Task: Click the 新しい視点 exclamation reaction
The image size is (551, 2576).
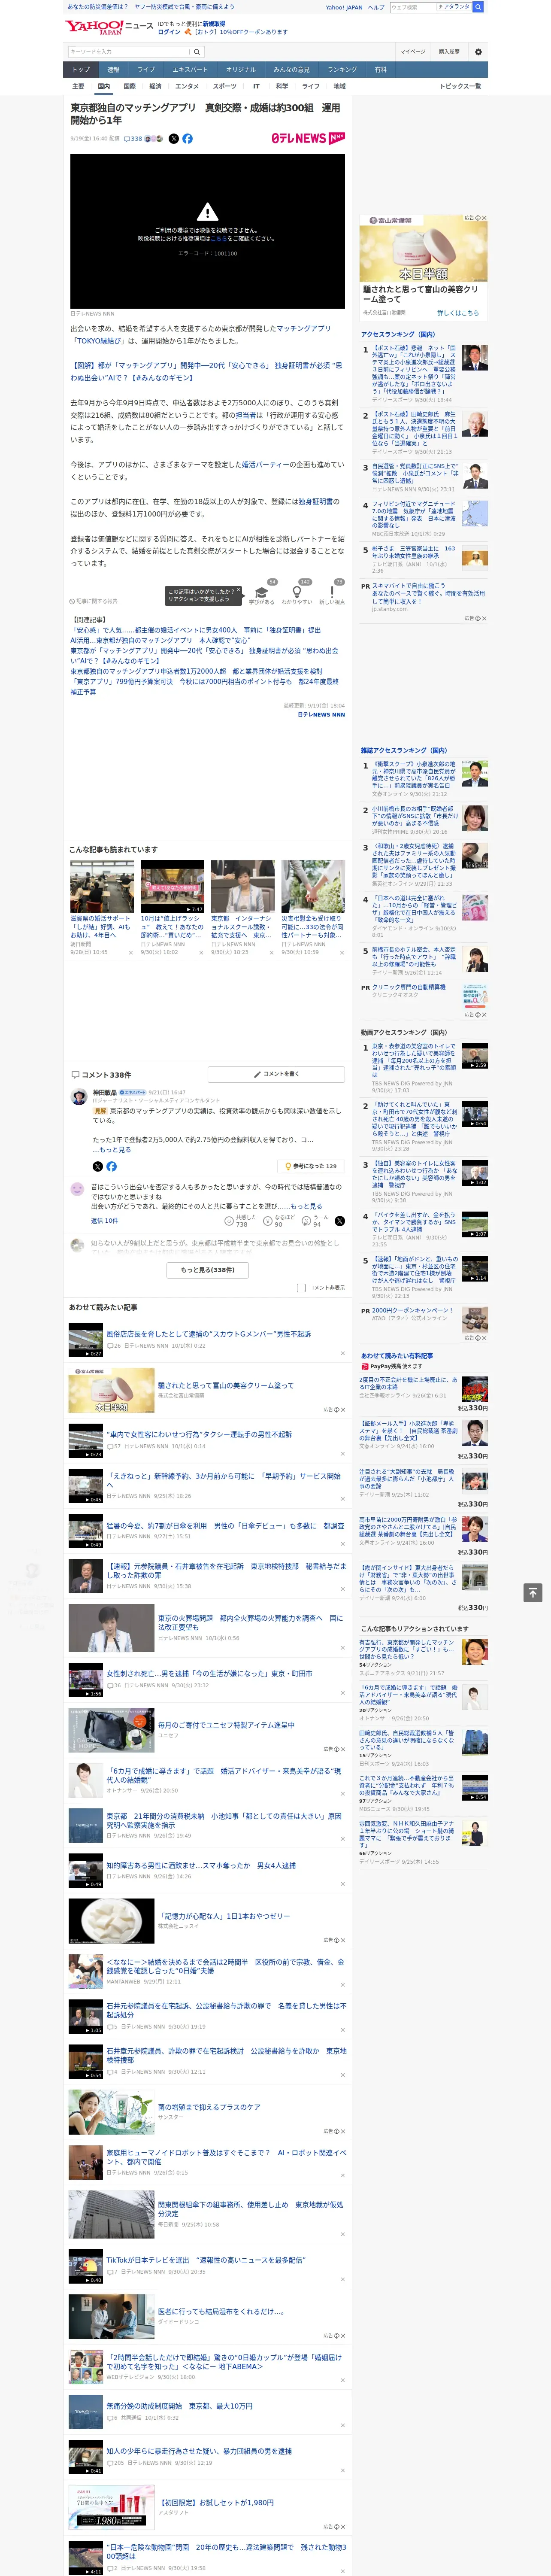Action: click(332, 593)
